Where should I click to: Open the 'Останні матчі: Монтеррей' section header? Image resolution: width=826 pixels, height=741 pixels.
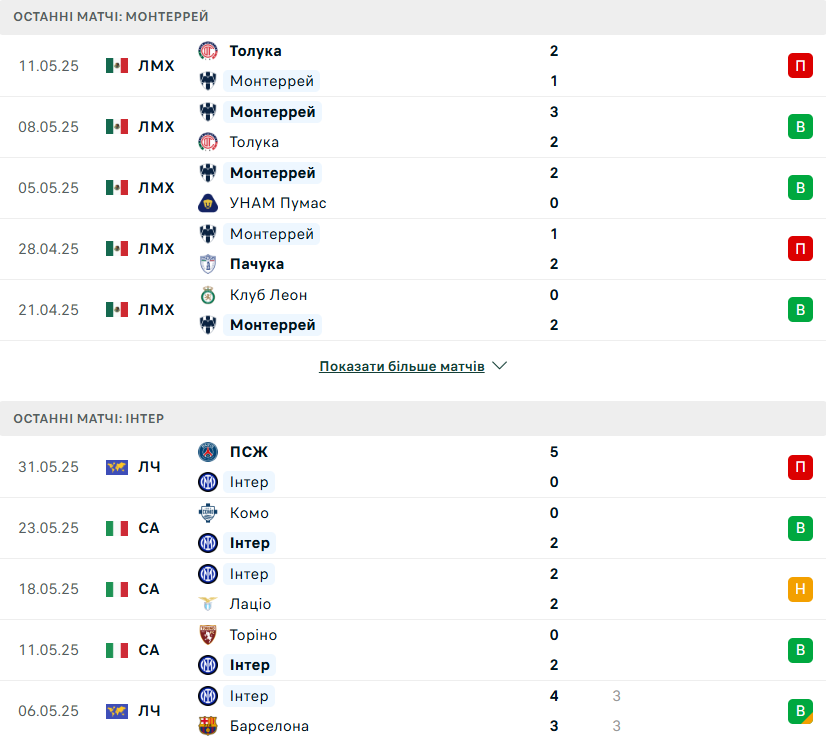[x=413, y=17]
